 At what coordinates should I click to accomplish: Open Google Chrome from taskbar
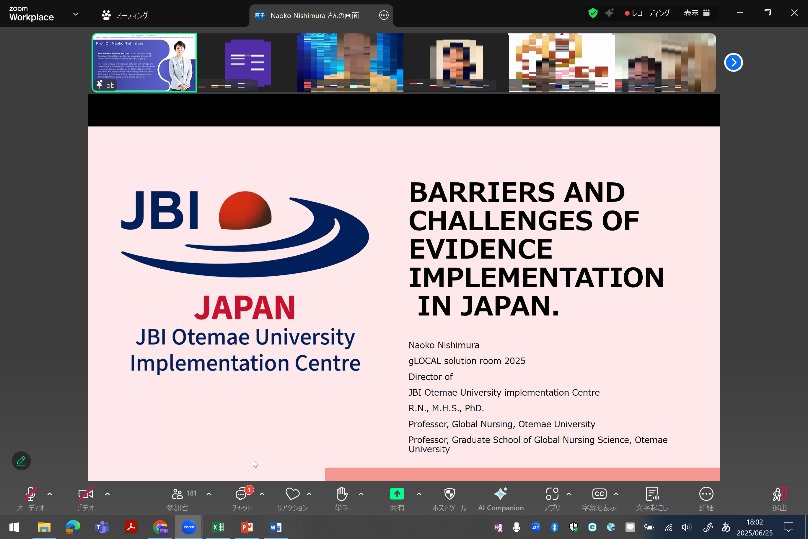coord(160,527)
